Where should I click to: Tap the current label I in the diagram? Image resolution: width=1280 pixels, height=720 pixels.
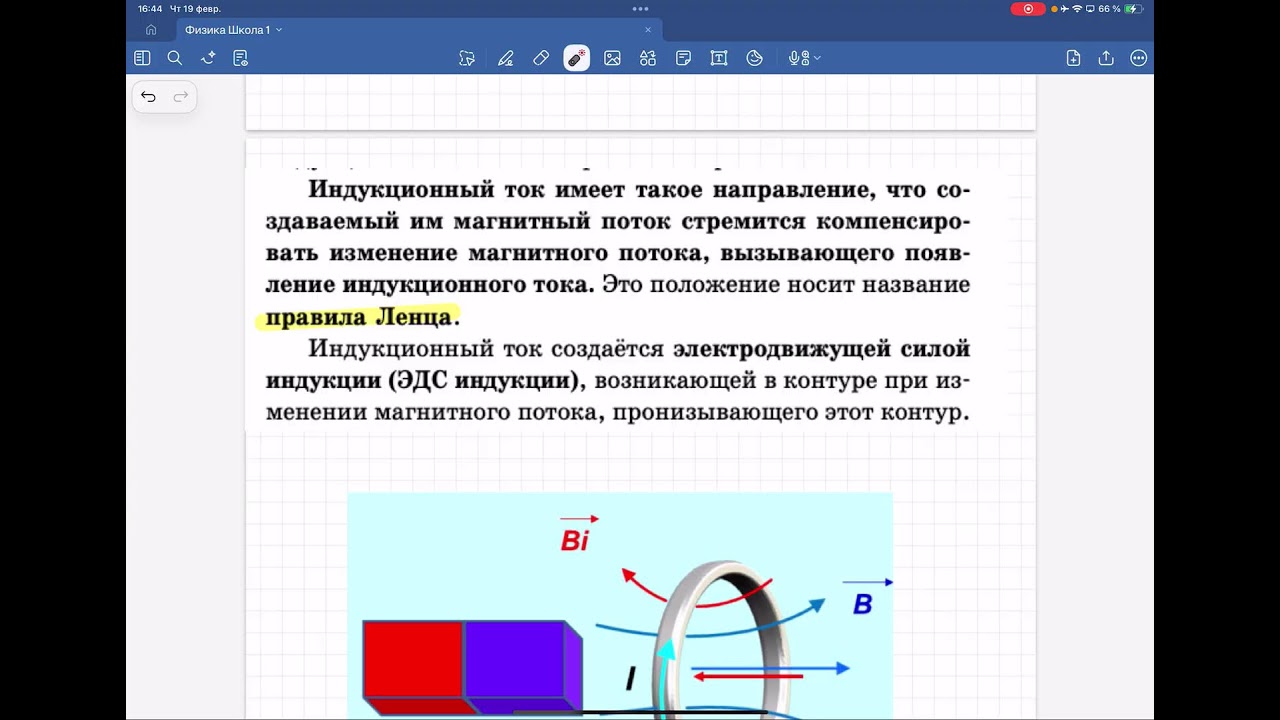[x=630, y=680]
